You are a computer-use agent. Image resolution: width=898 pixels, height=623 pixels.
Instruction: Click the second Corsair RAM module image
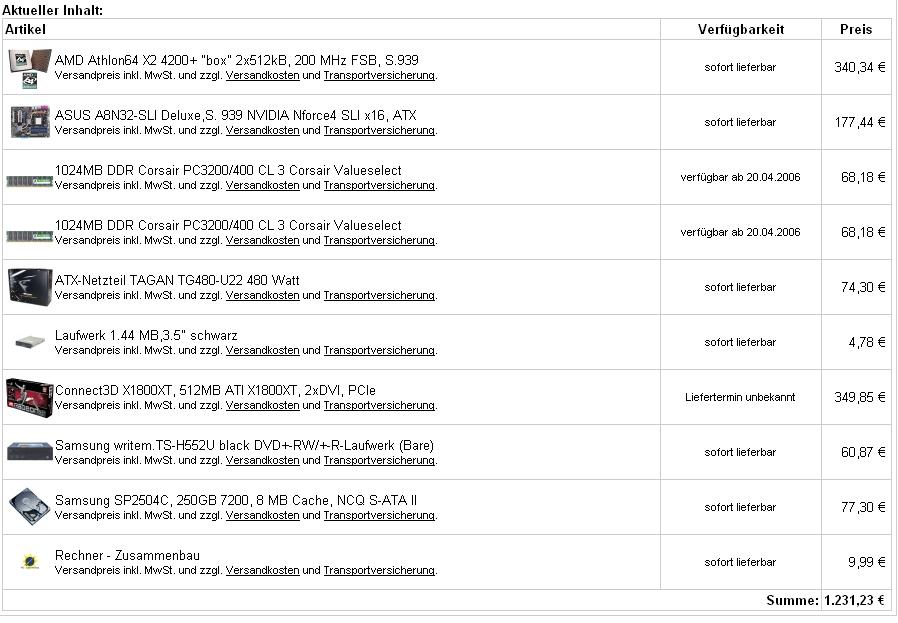(29, 236)
